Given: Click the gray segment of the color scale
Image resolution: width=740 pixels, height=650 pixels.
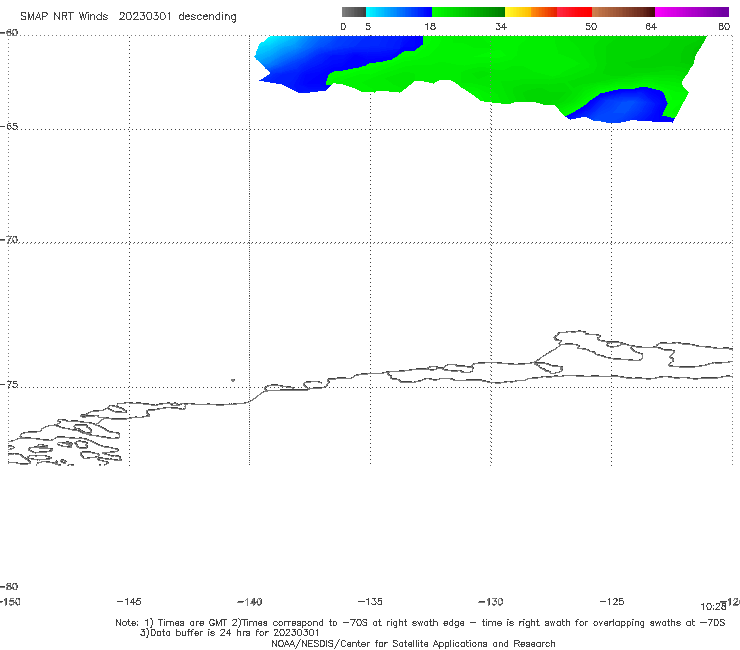Looking at the screenshot, I should pyautogui.click(x=353, y=12).
